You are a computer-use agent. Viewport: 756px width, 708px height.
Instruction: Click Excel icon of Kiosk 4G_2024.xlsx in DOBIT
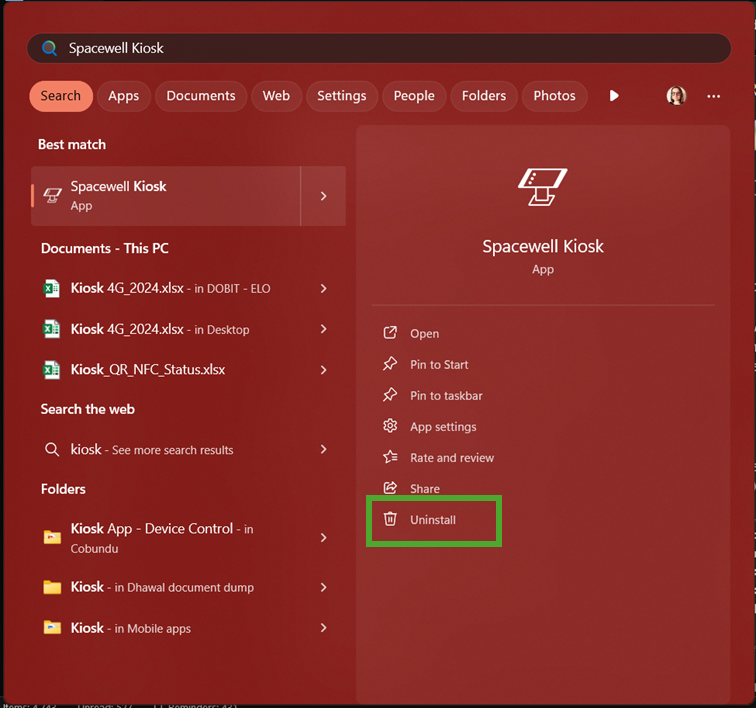(x=52, y=289)
